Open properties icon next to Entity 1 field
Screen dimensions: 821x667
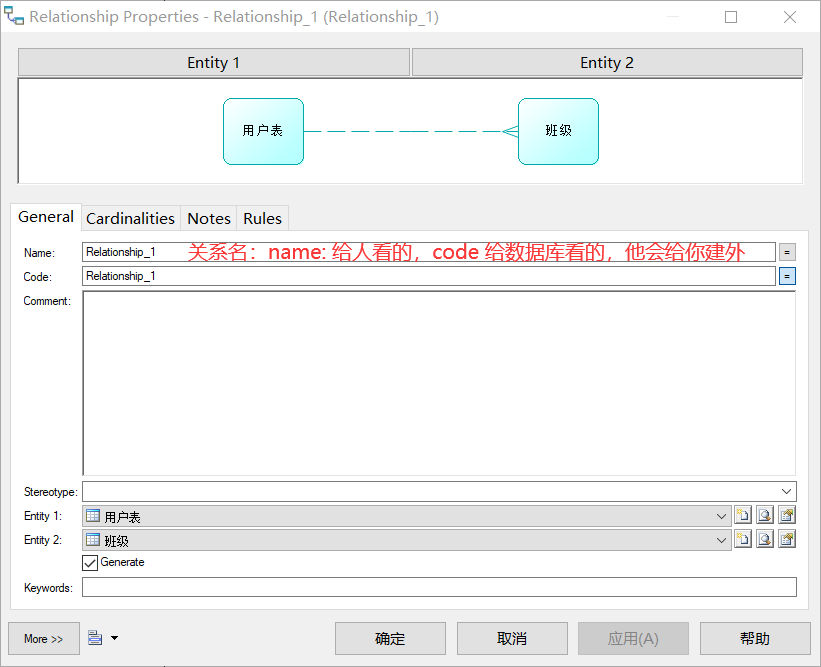tap(787, 515)
